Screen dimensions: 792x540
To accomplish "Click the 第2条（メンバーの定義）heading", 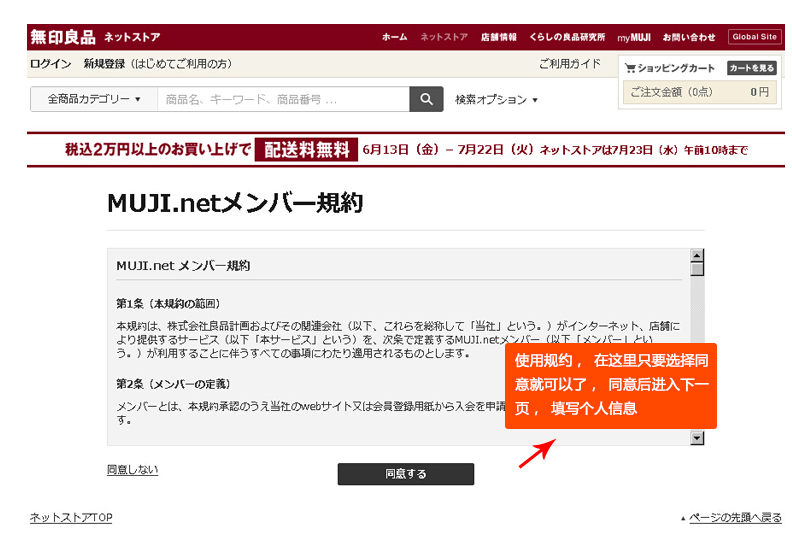I will (173, 384).
